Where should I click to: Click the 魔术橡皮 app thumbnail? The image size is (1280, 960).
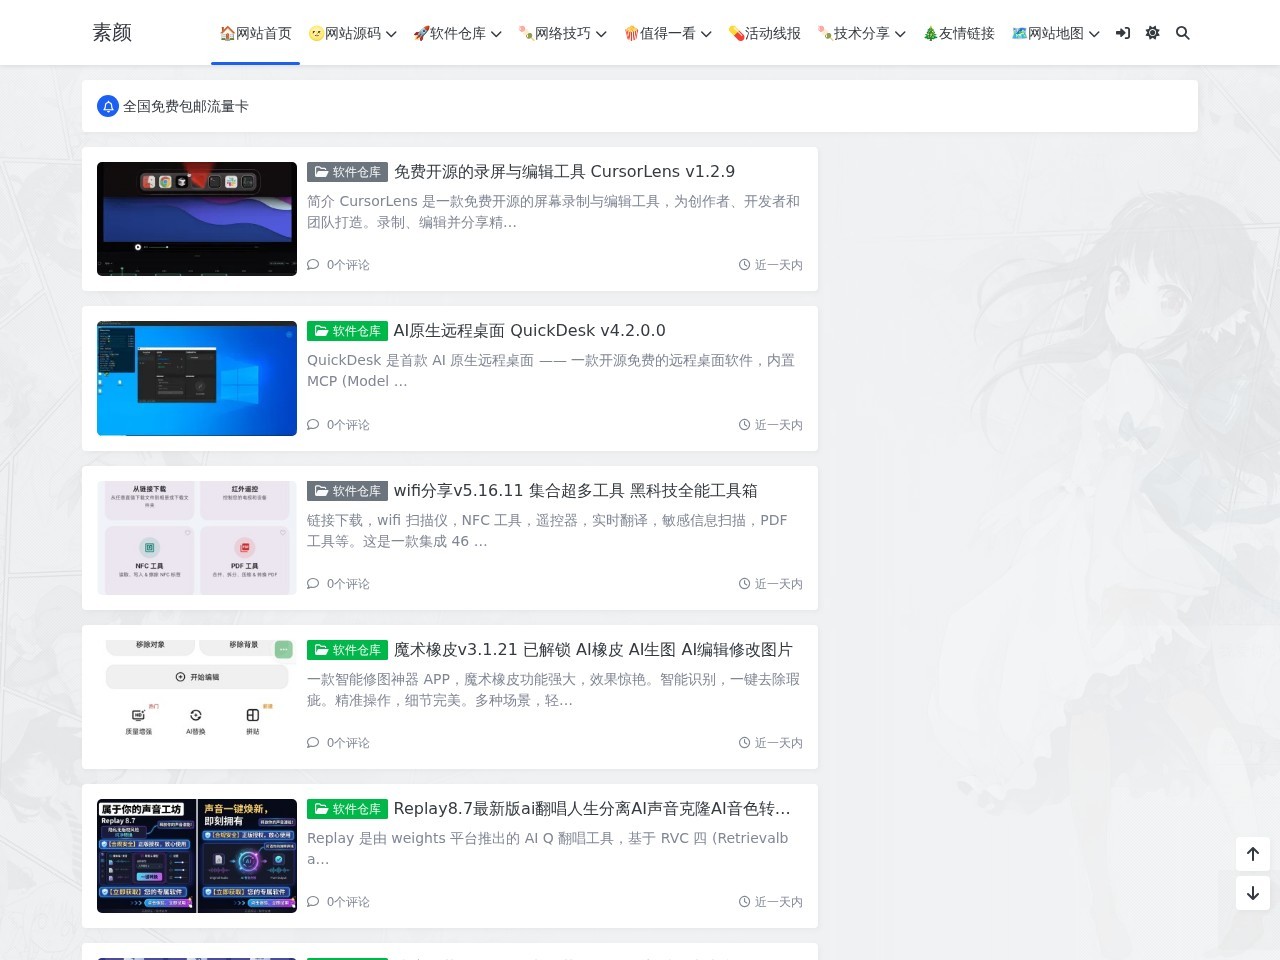[197, 697]
